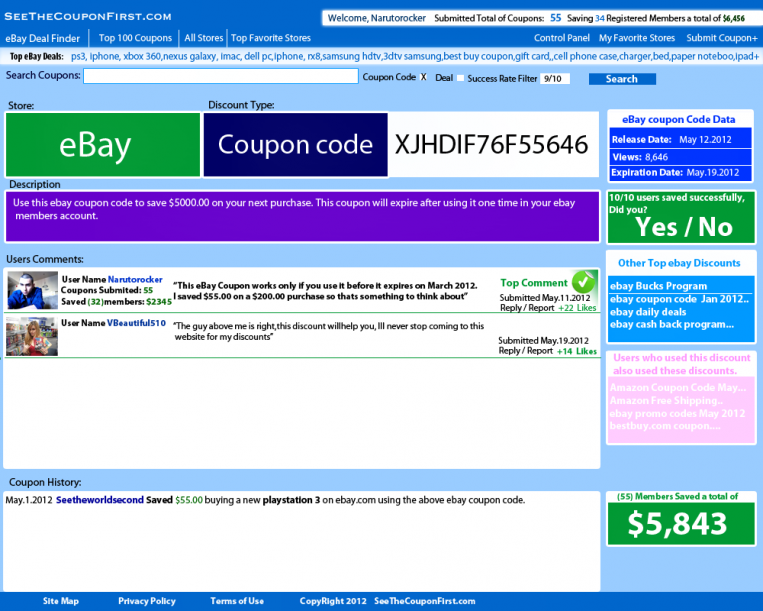Click the green eBay store tile

click(103, 144)
